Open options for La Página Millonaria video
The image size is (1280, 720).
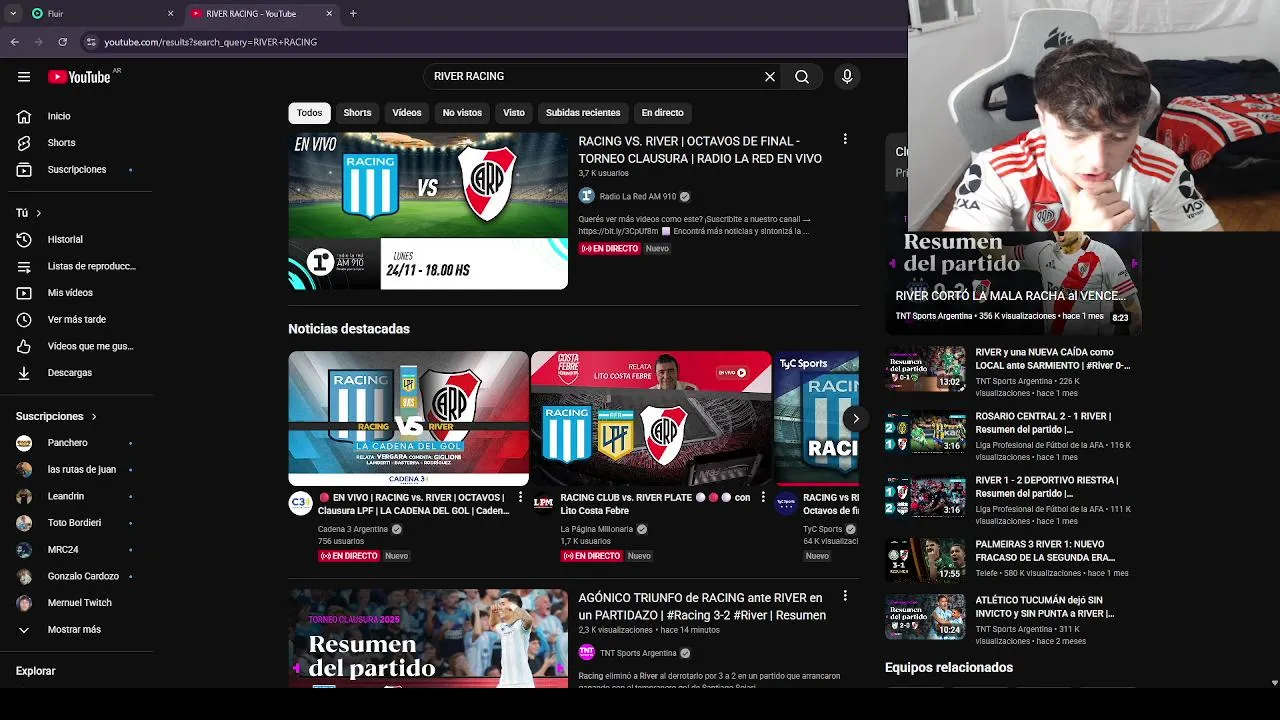(x=763, y=497)
